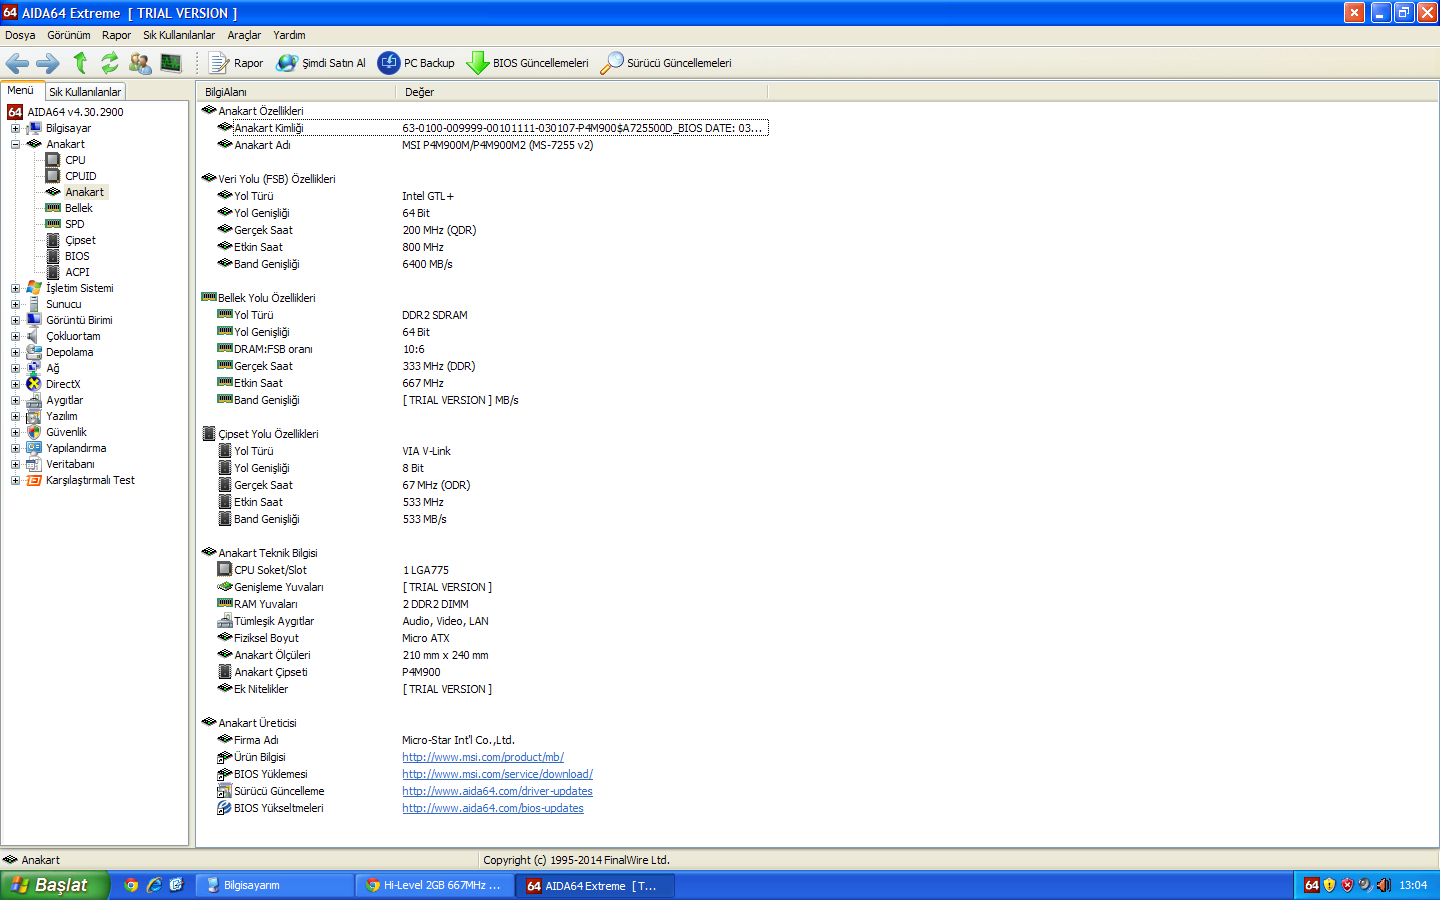This screenshot has width=1440, height=900.
Task: Switch to Bilgisayarım taskbar window
Action: tap(275, 885)
